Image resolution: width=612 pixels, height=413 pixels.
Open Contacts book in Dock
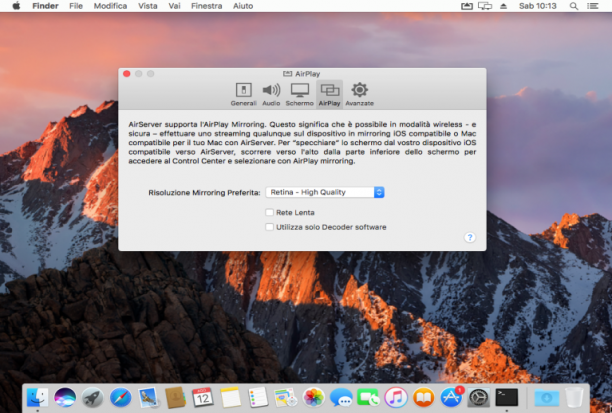tap(175, 397)
